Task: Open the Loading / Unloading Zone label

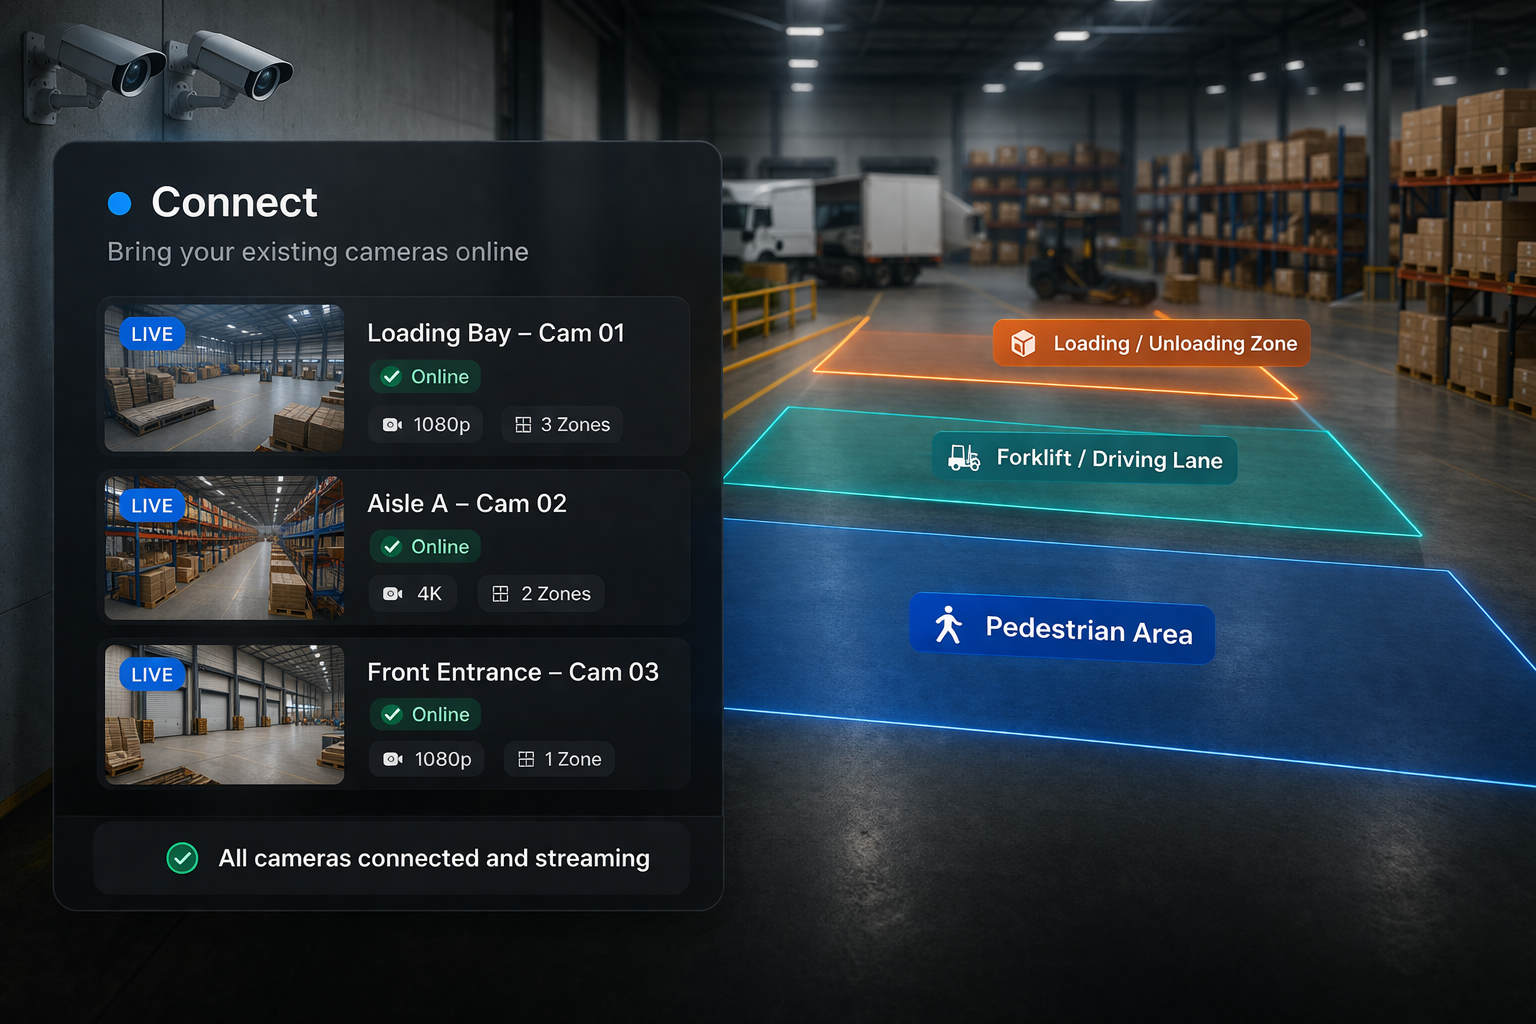Action: coord(1151,343)
